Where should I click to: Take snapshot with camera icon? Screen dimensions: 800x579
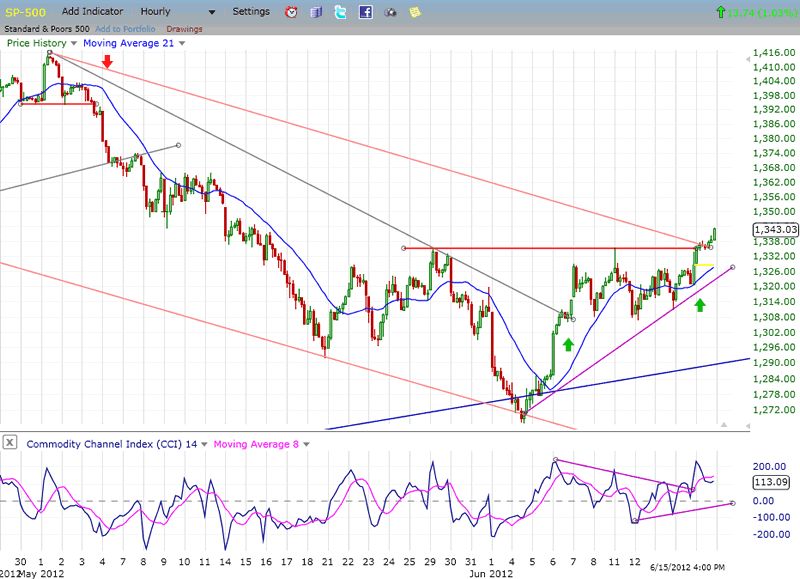coord(390,12)
